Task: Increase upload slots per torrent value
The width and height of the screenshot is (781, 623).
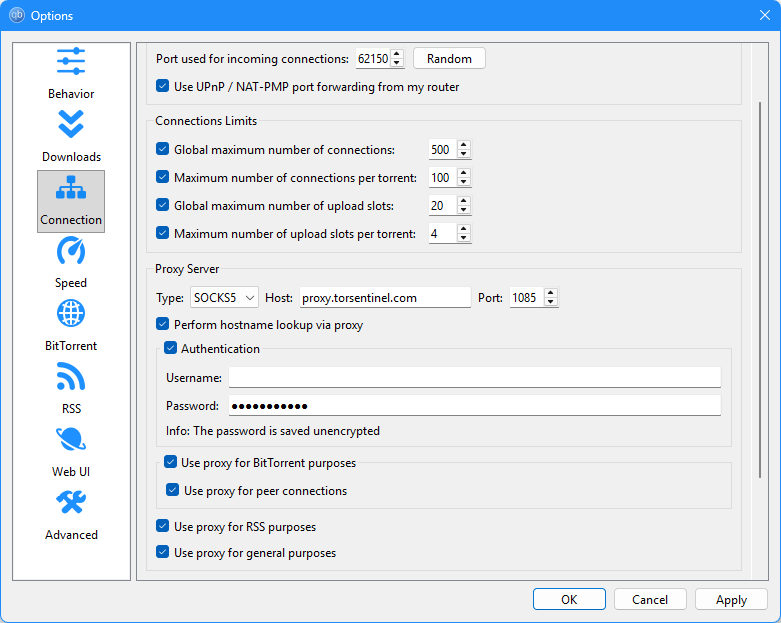Action: pyautogui.click(x=464, y=229)
